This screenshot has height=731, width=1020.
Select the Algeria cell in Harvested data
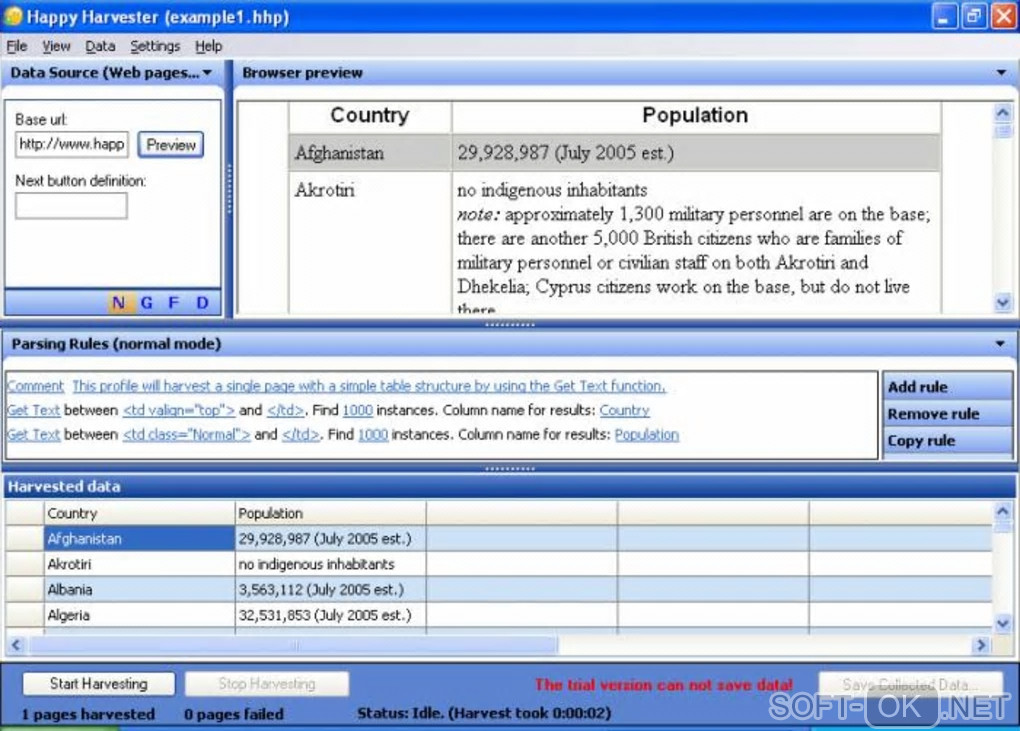(x=139, y=615)
